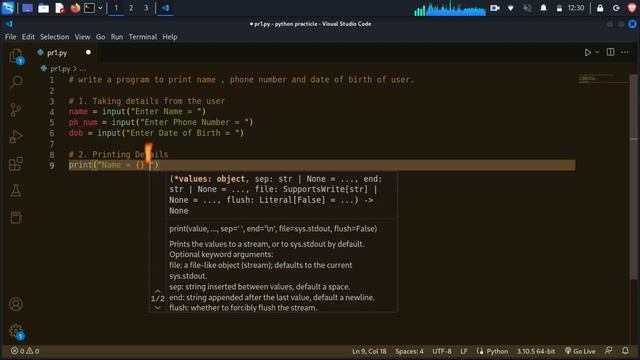Screen dimensions: 640x360
Task: Expand the terminal dropdown arrow in panel
Action: [x=100, y=8]
